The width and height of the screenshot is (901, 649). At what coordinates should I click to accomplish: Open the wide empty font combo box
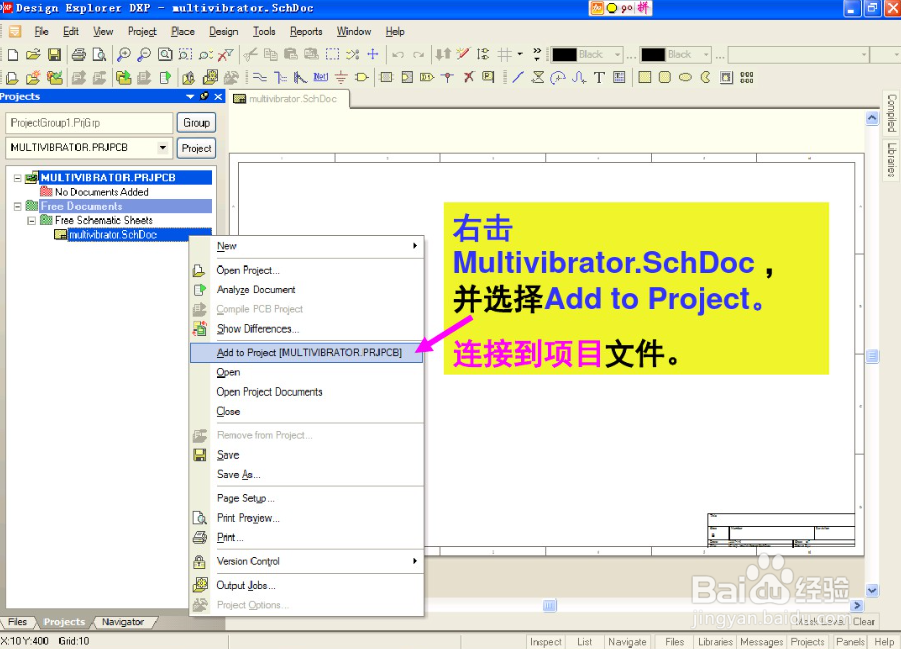coord(798,55)
